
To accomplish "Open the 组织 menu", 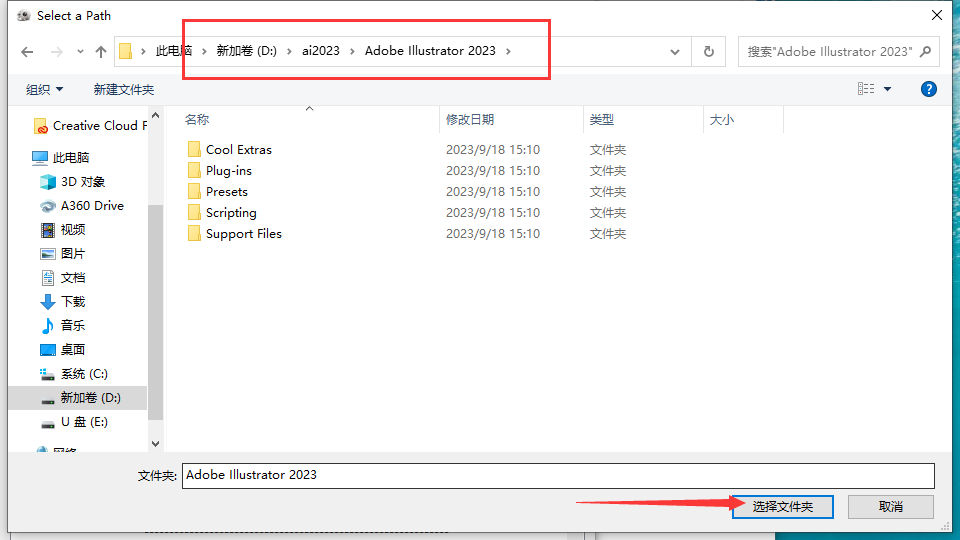I will [x=44, y=89].
